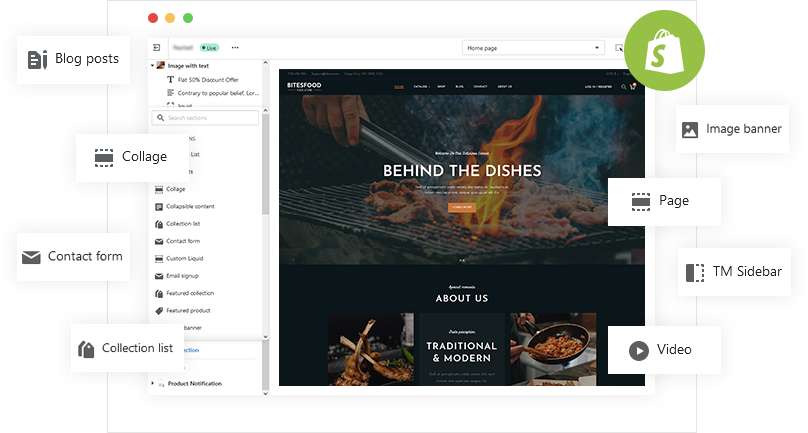Select the Flat 50% Discount Offer block
This screenshot has width=808, height=433.
pyautogui.click(x=210, y=79)
